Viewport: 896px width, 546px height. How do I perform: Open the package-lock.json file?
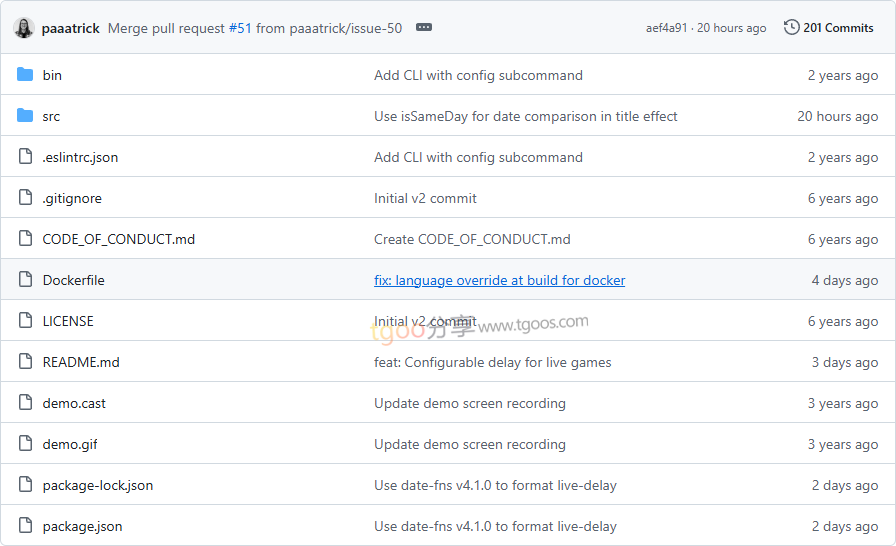98,485
